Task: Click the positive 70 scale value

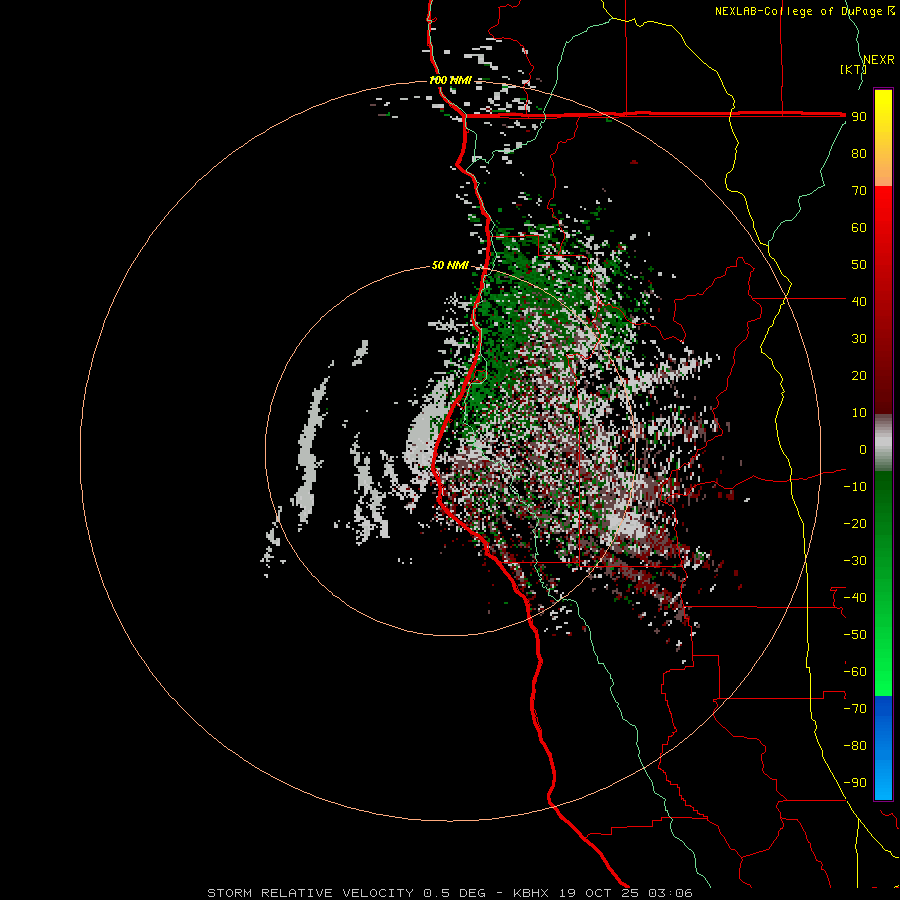Action: pyautogui.click(x=859, y=191)
